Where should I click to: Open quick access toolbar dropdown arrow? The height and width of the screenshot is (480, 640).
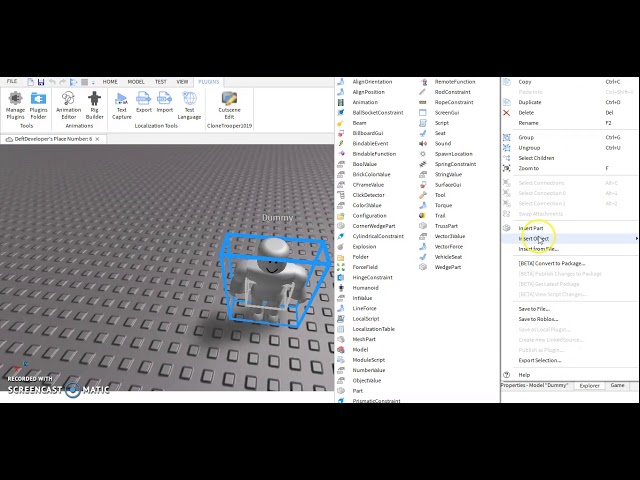(93, 82)
